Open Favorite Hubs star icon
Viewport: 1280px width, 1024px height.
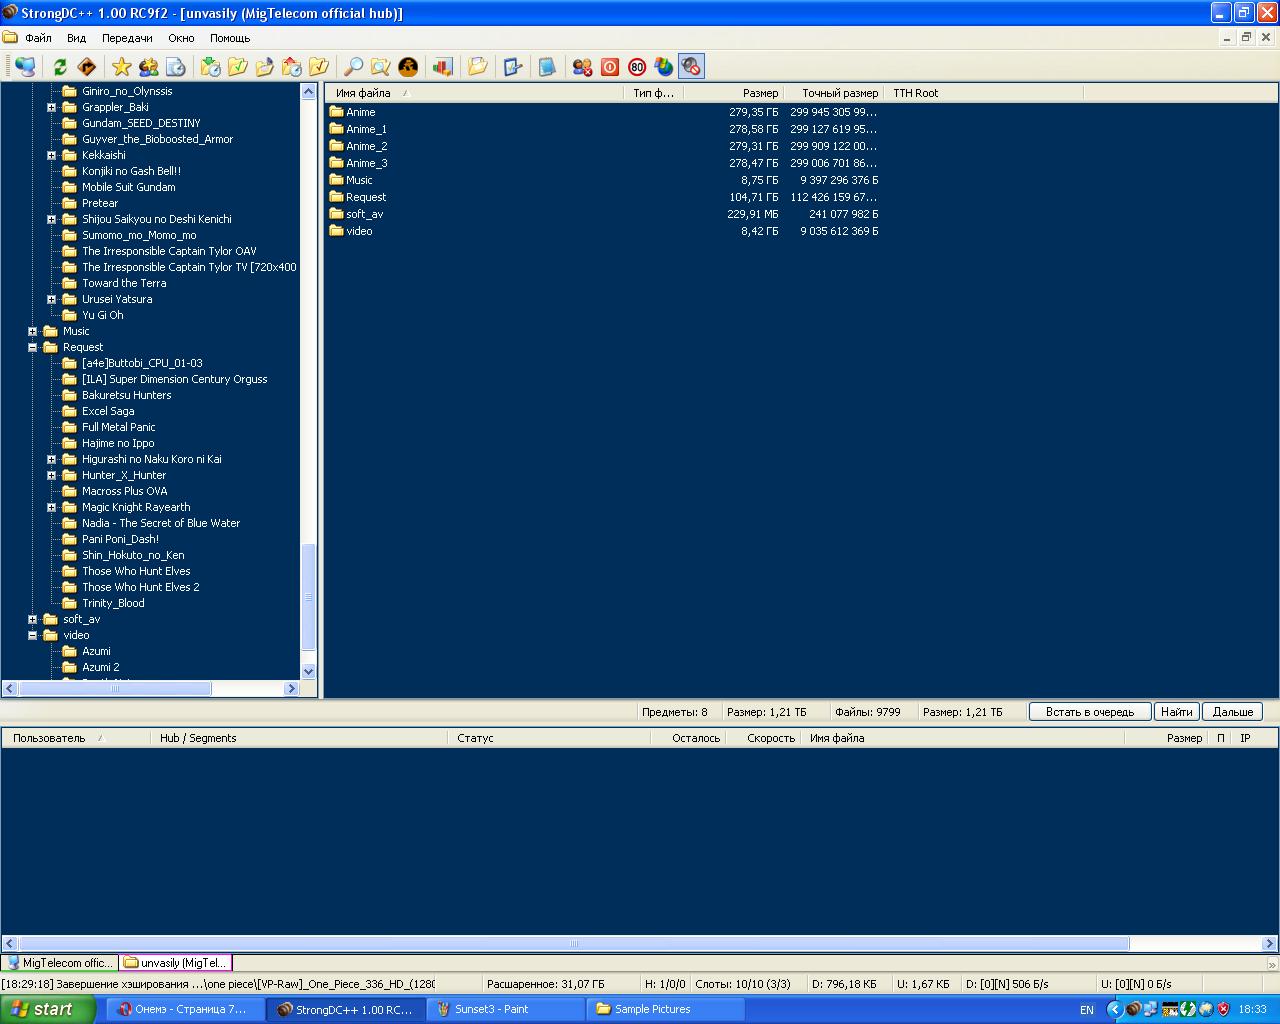121,67
